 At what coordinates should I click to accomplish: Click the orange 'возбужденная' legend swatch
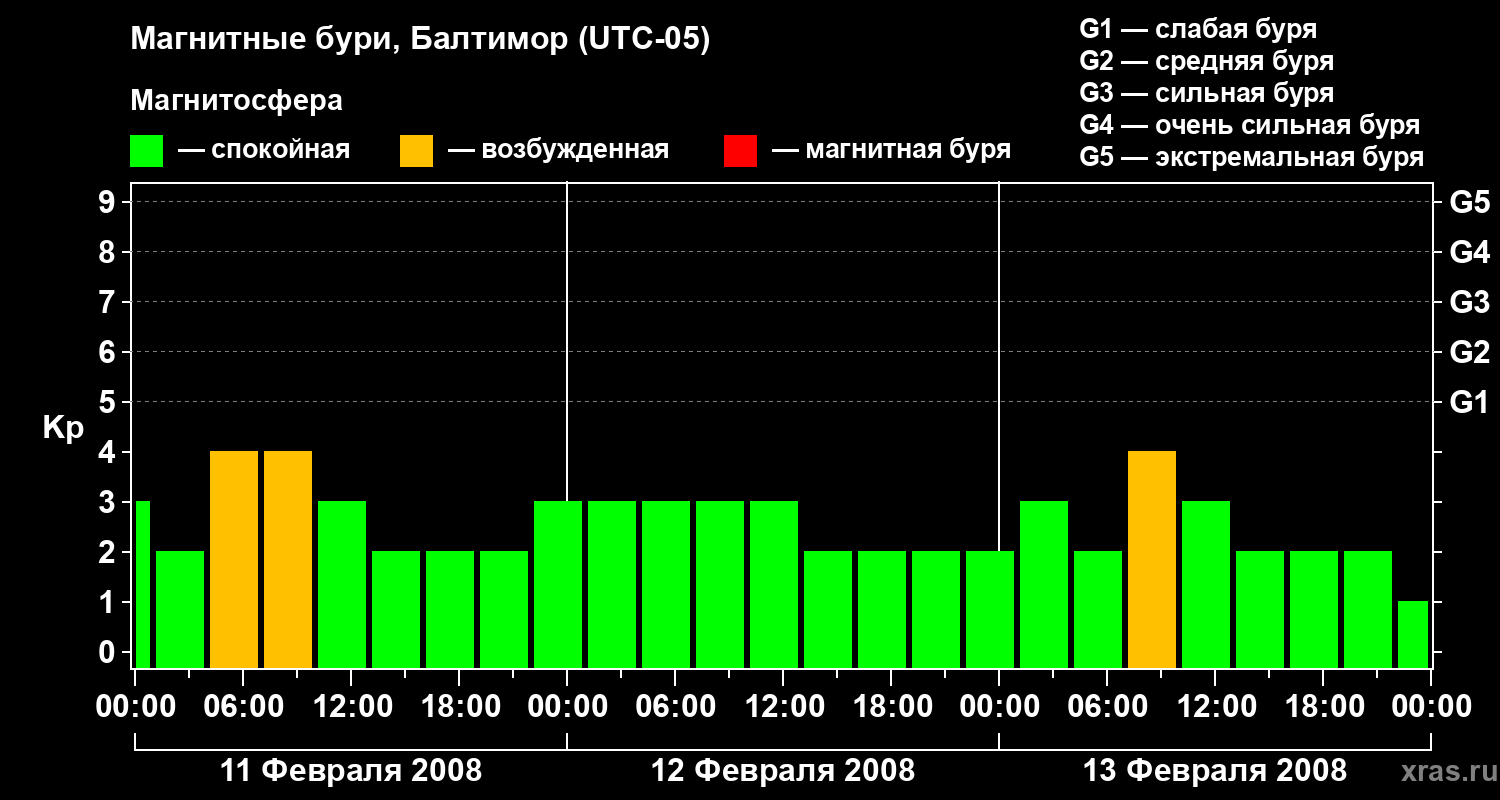tap(416, 151)
